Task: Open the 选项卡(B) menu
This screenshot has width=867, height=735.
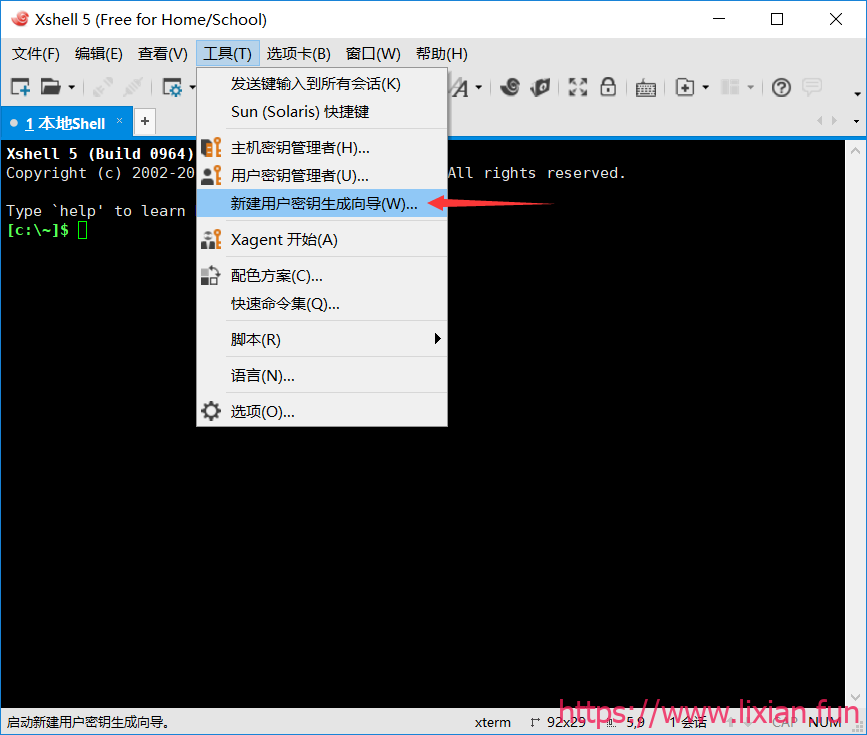Action: (x=299, y=54)
